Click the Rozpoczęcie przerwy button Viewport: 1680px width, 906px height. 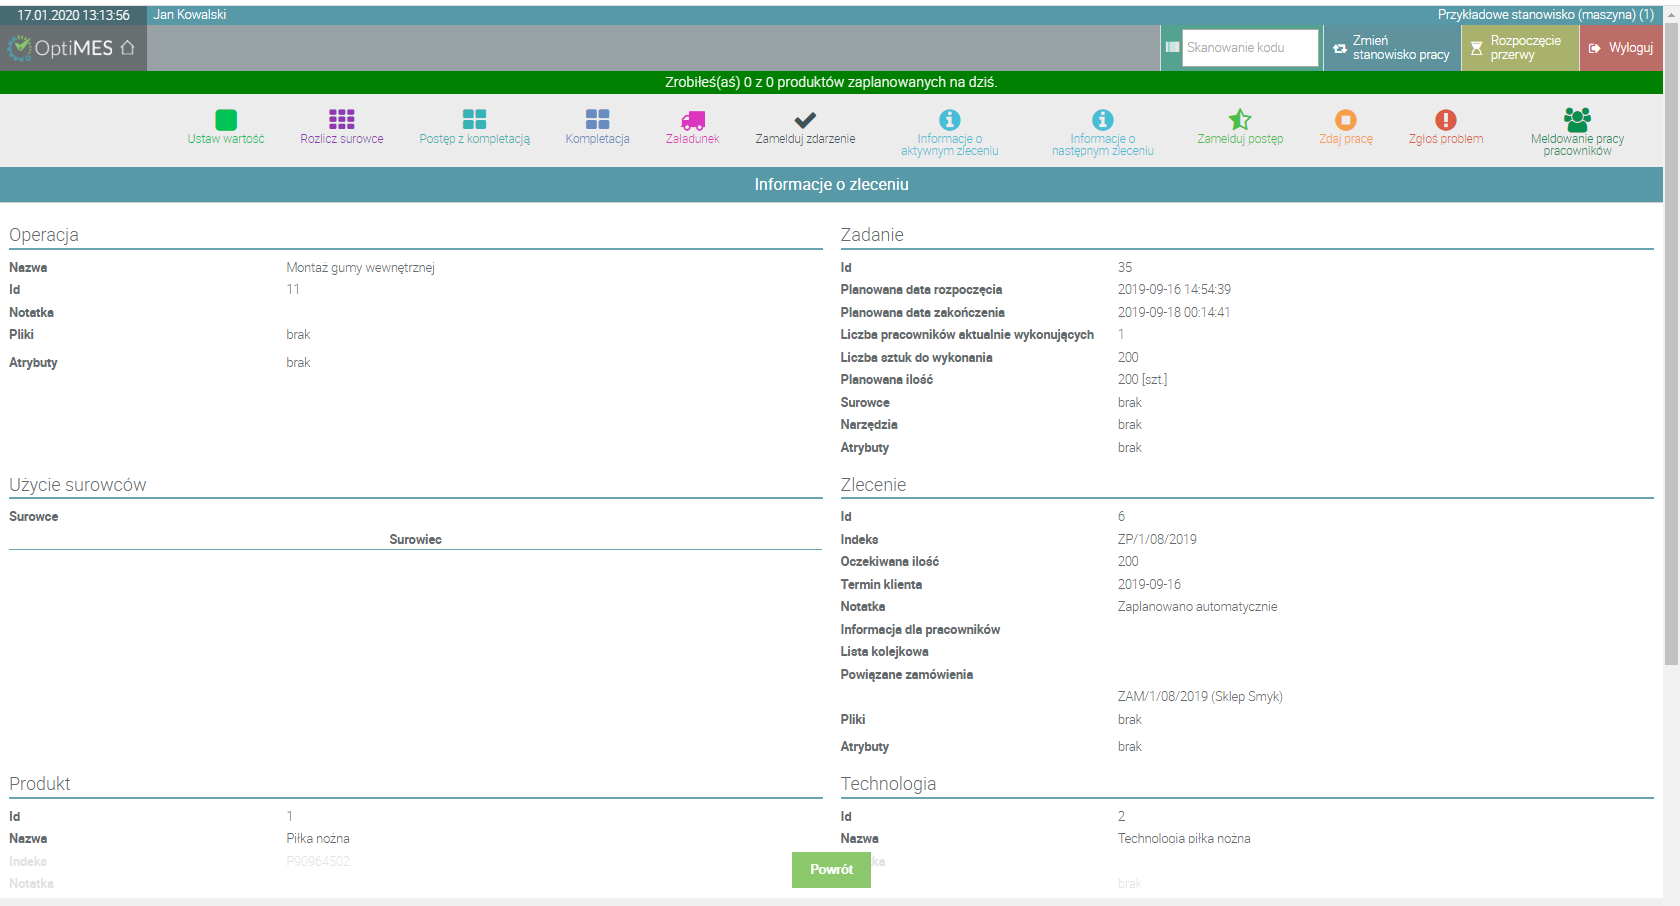click(1520, 48)
